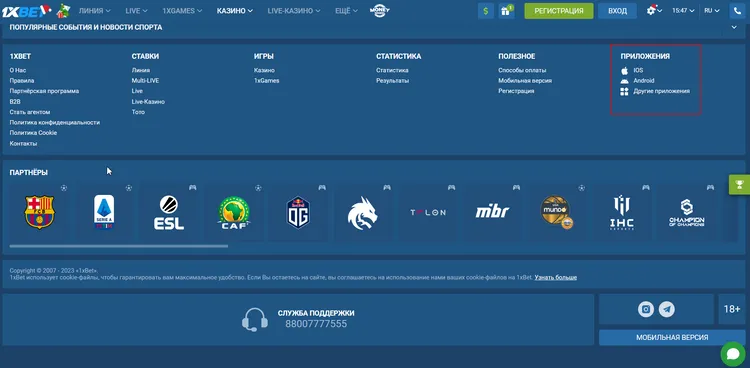Image resolution: width=750 pixels, height=368 pixels.
Task: Expand the КАЗИНО menu
Action: (235, 11)
